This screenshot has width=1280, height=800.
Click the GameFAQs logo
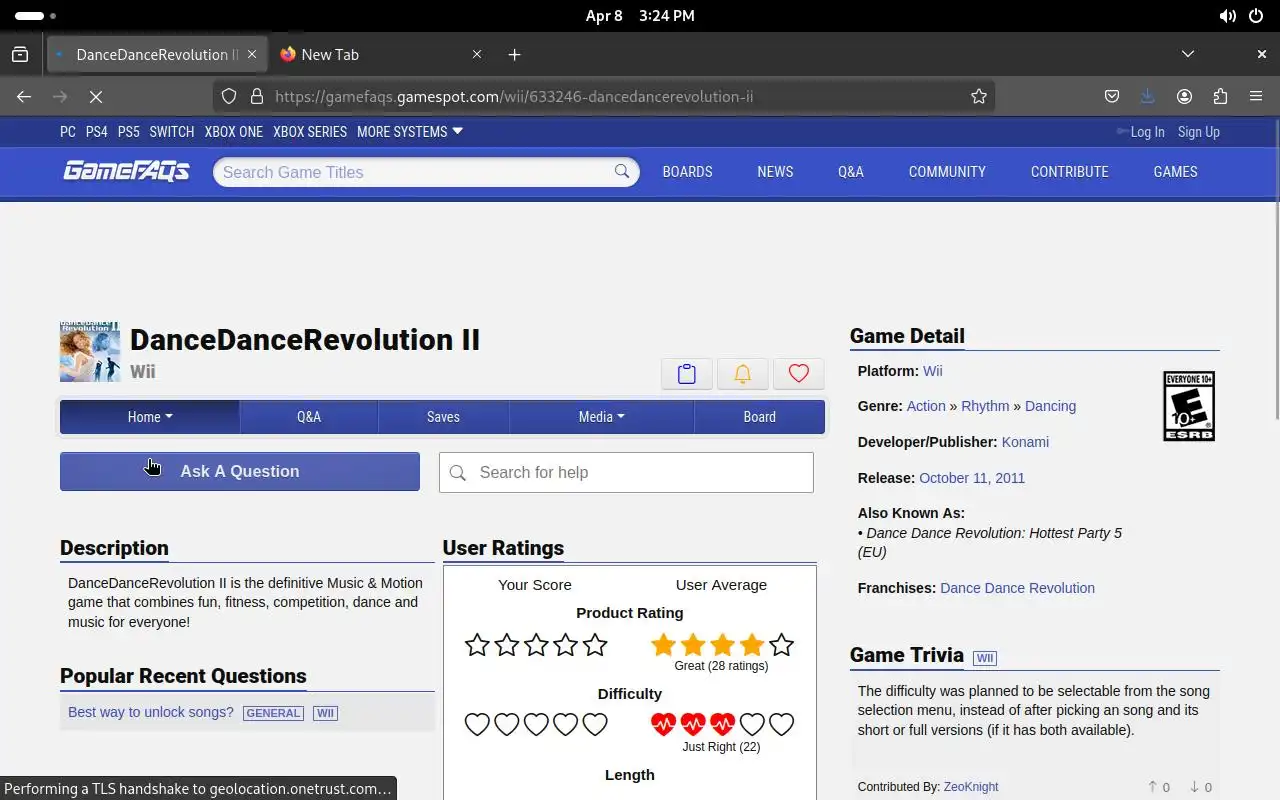(x=126, y=171)
